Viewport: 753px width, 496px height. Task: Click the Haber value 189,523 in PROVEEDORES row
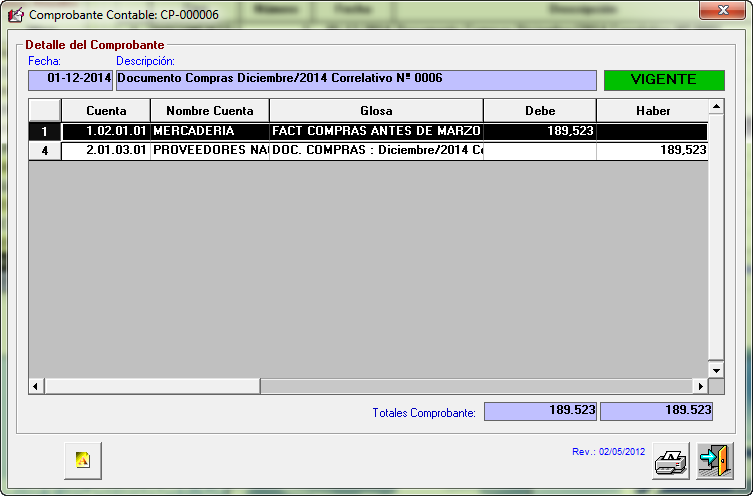[x=652, y=151]
